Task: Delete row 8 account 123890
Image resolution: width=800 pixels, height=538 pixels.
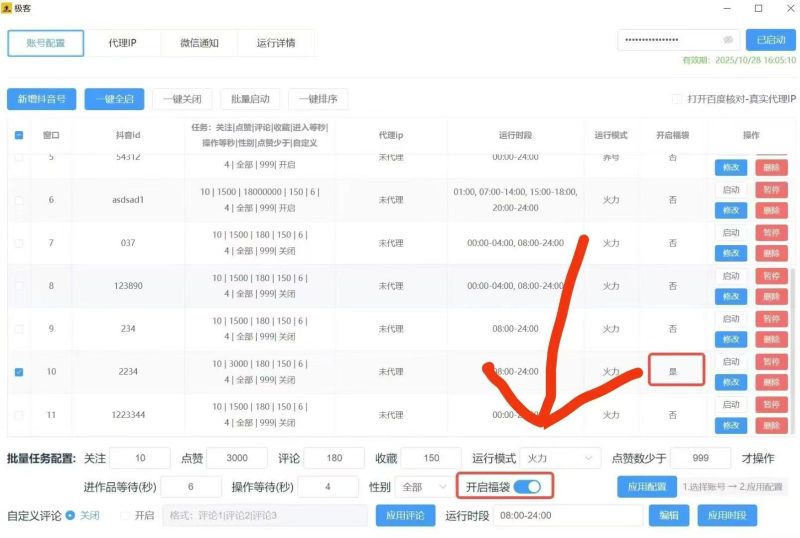Action: (x=770, y=296)
